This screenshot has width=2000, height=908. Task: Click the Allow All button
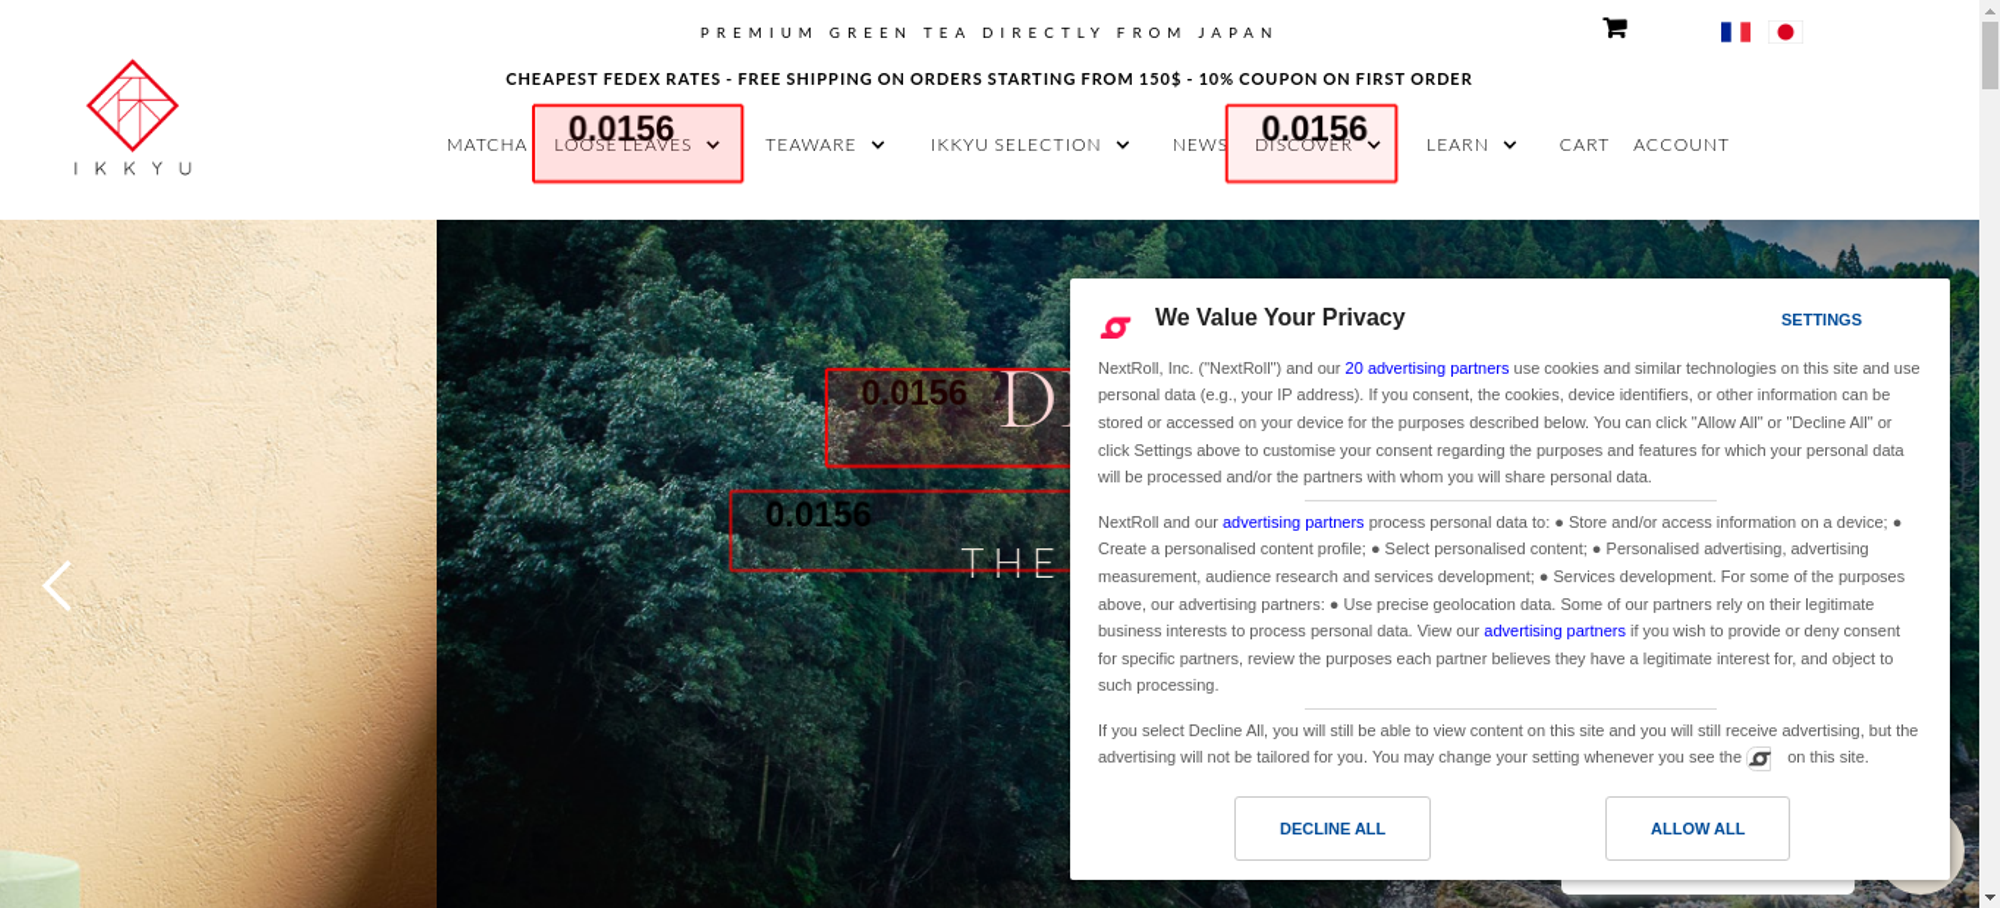point(1697,828)
